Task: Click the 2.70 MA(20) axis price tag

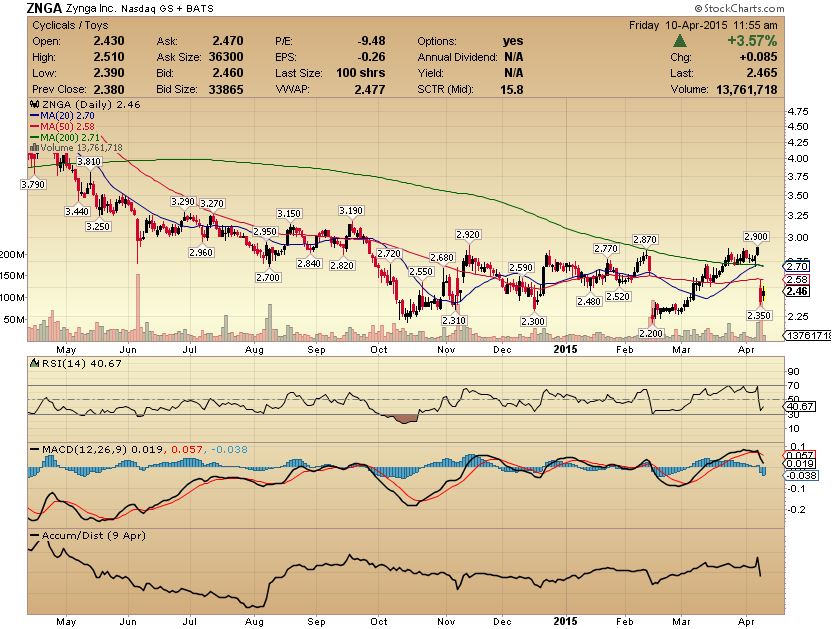Action: coord(796,266)
